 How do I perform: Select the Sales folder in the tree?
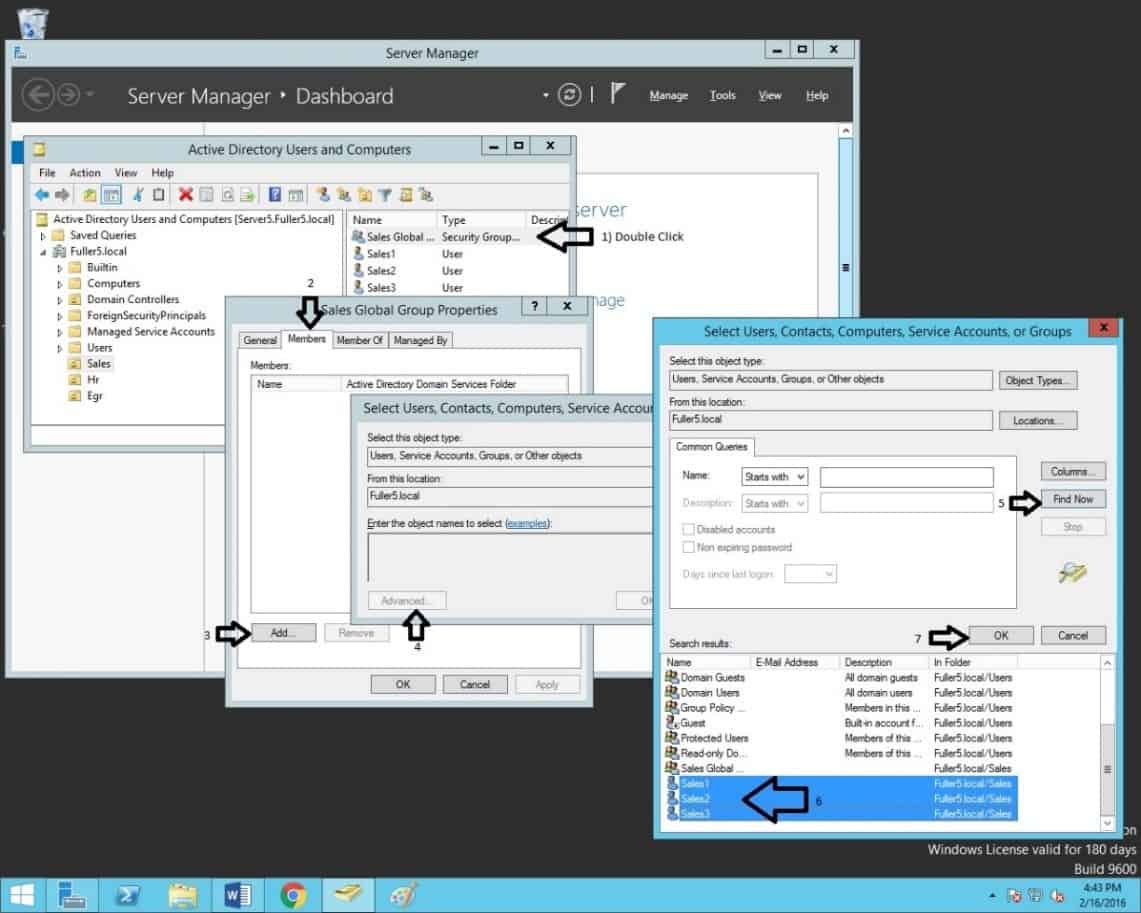99,364
